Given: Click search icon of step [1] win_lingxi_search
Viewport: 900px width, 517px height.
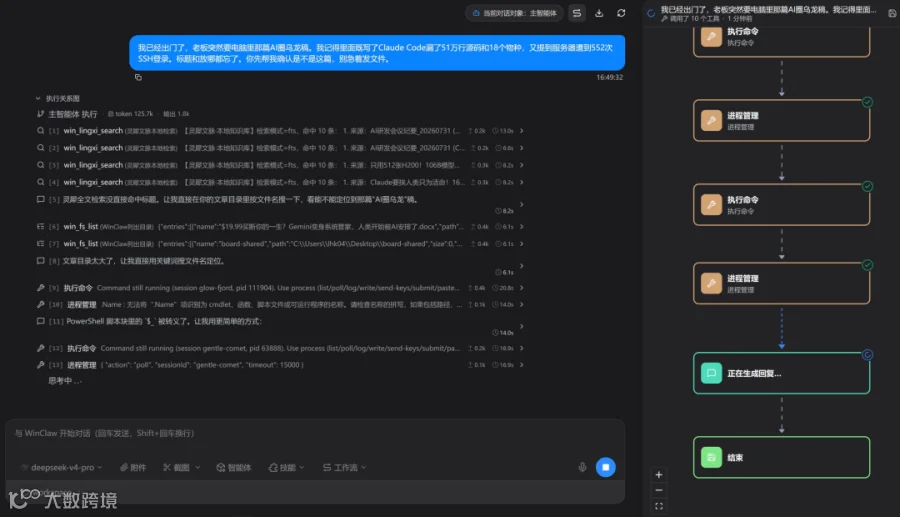Looking at the screenshot, I should point(41,131).
